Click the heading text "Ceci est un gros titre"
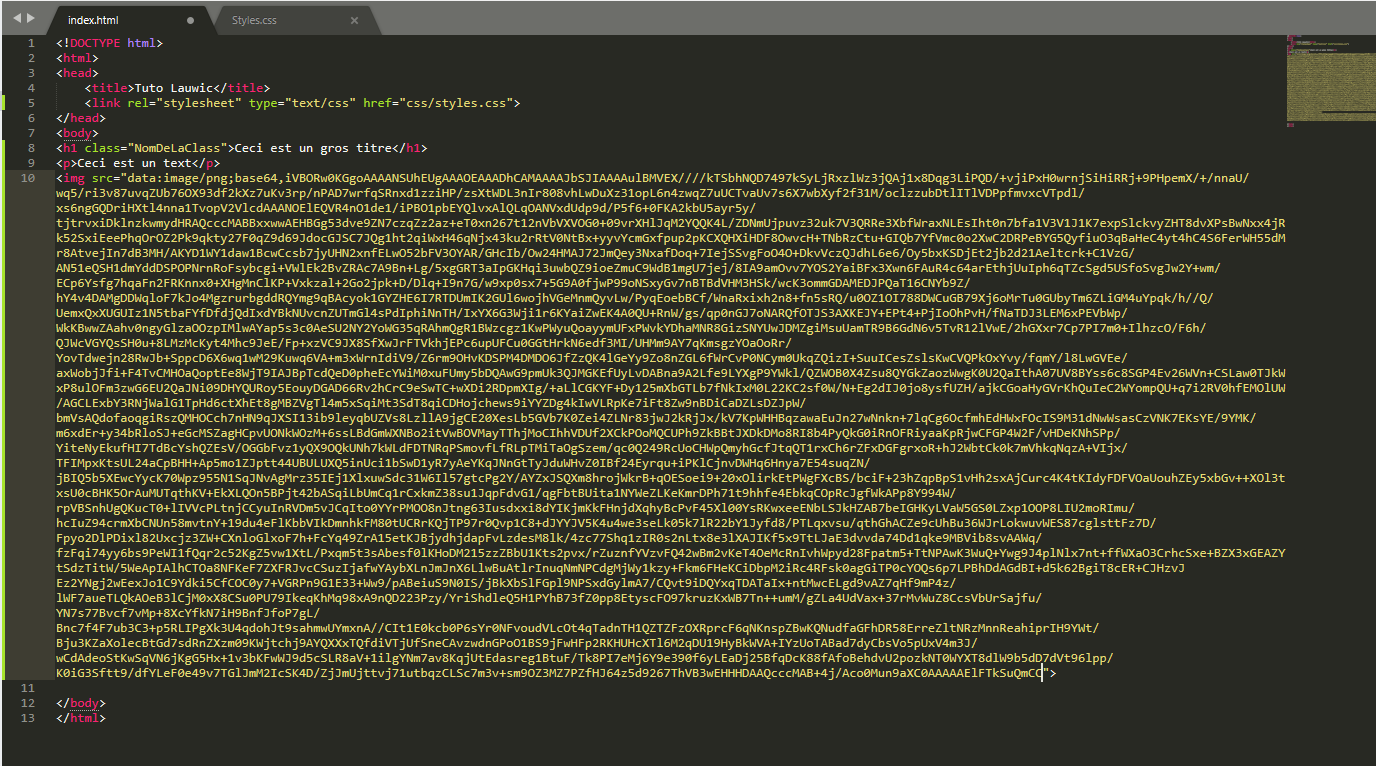The image size is (1376, 766). pos(312,148)
